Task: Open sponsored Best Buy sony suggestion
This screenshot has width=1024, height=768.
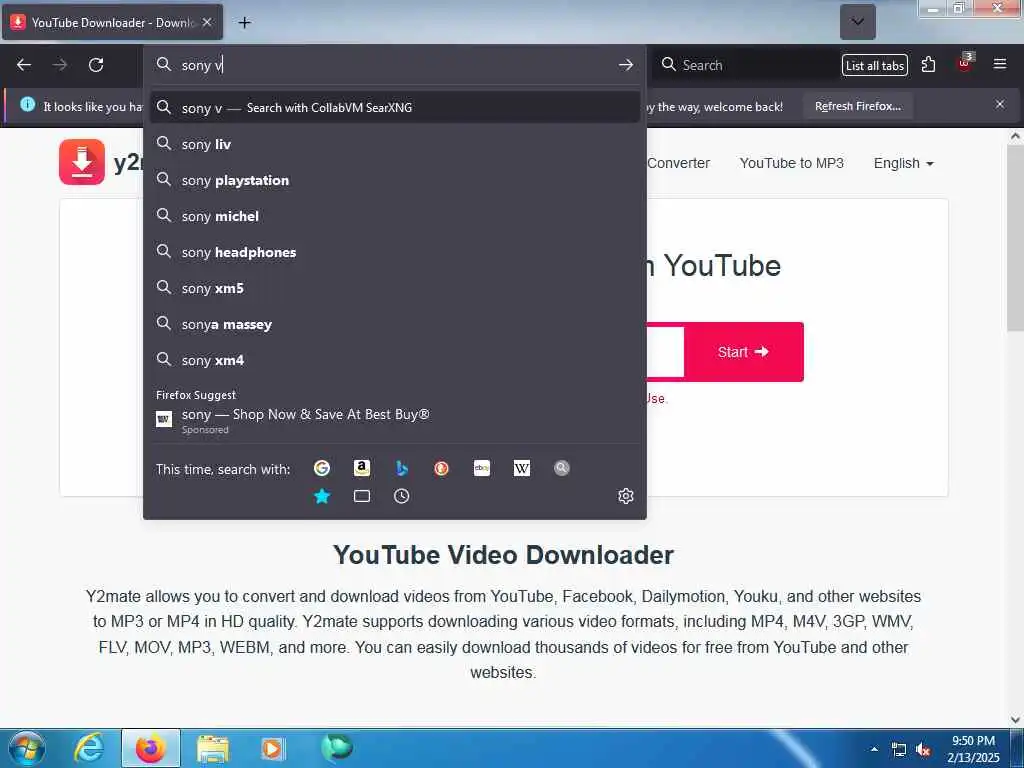Action: [x=394, y=420]
